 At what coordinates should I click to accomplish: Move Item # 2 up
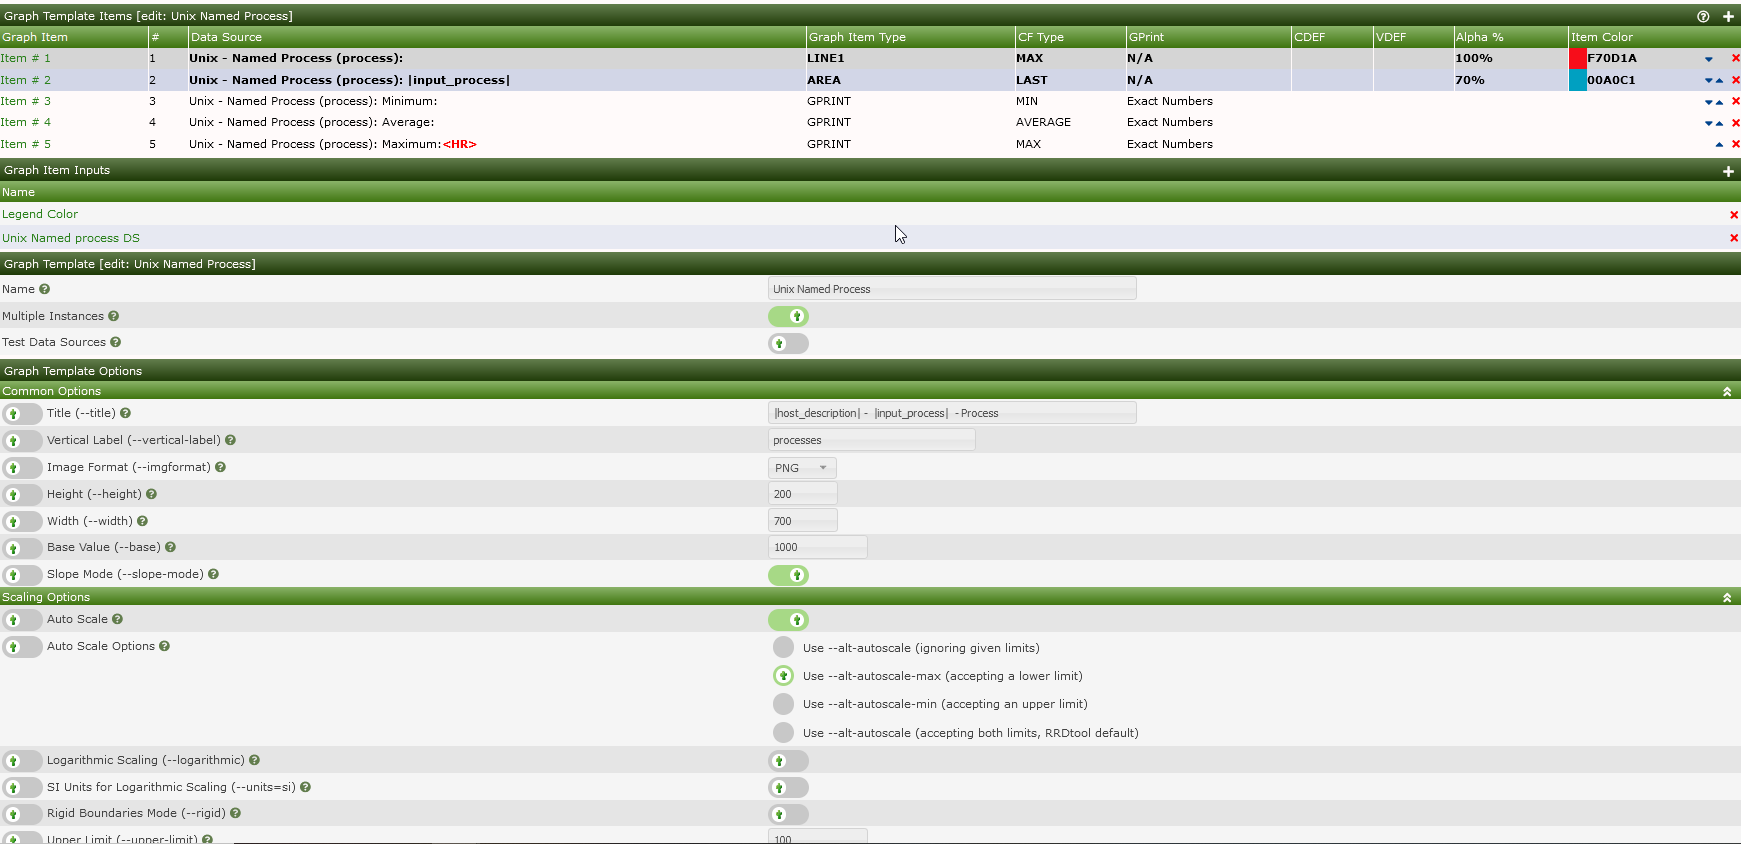(1719, 81)
